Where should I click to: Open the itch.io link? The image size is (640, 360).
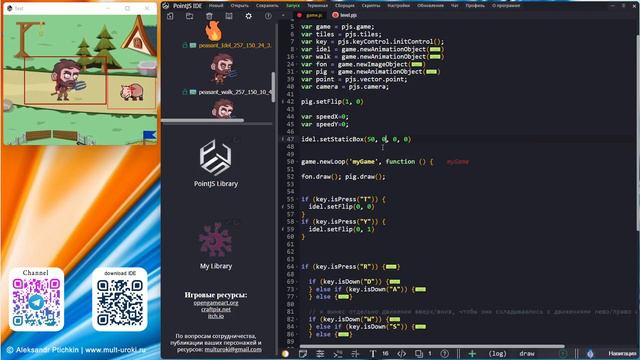coord(216,316)
